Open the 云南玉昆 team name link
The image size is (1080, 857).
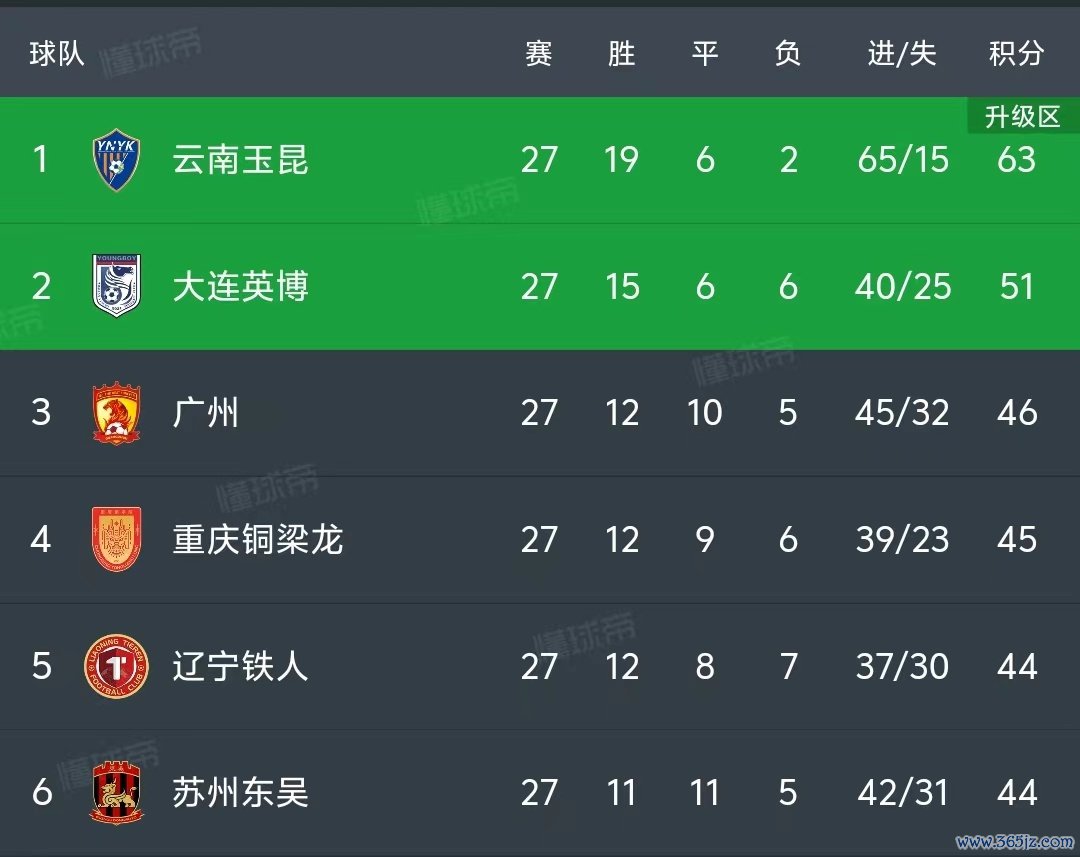click(x=240, y=160)
